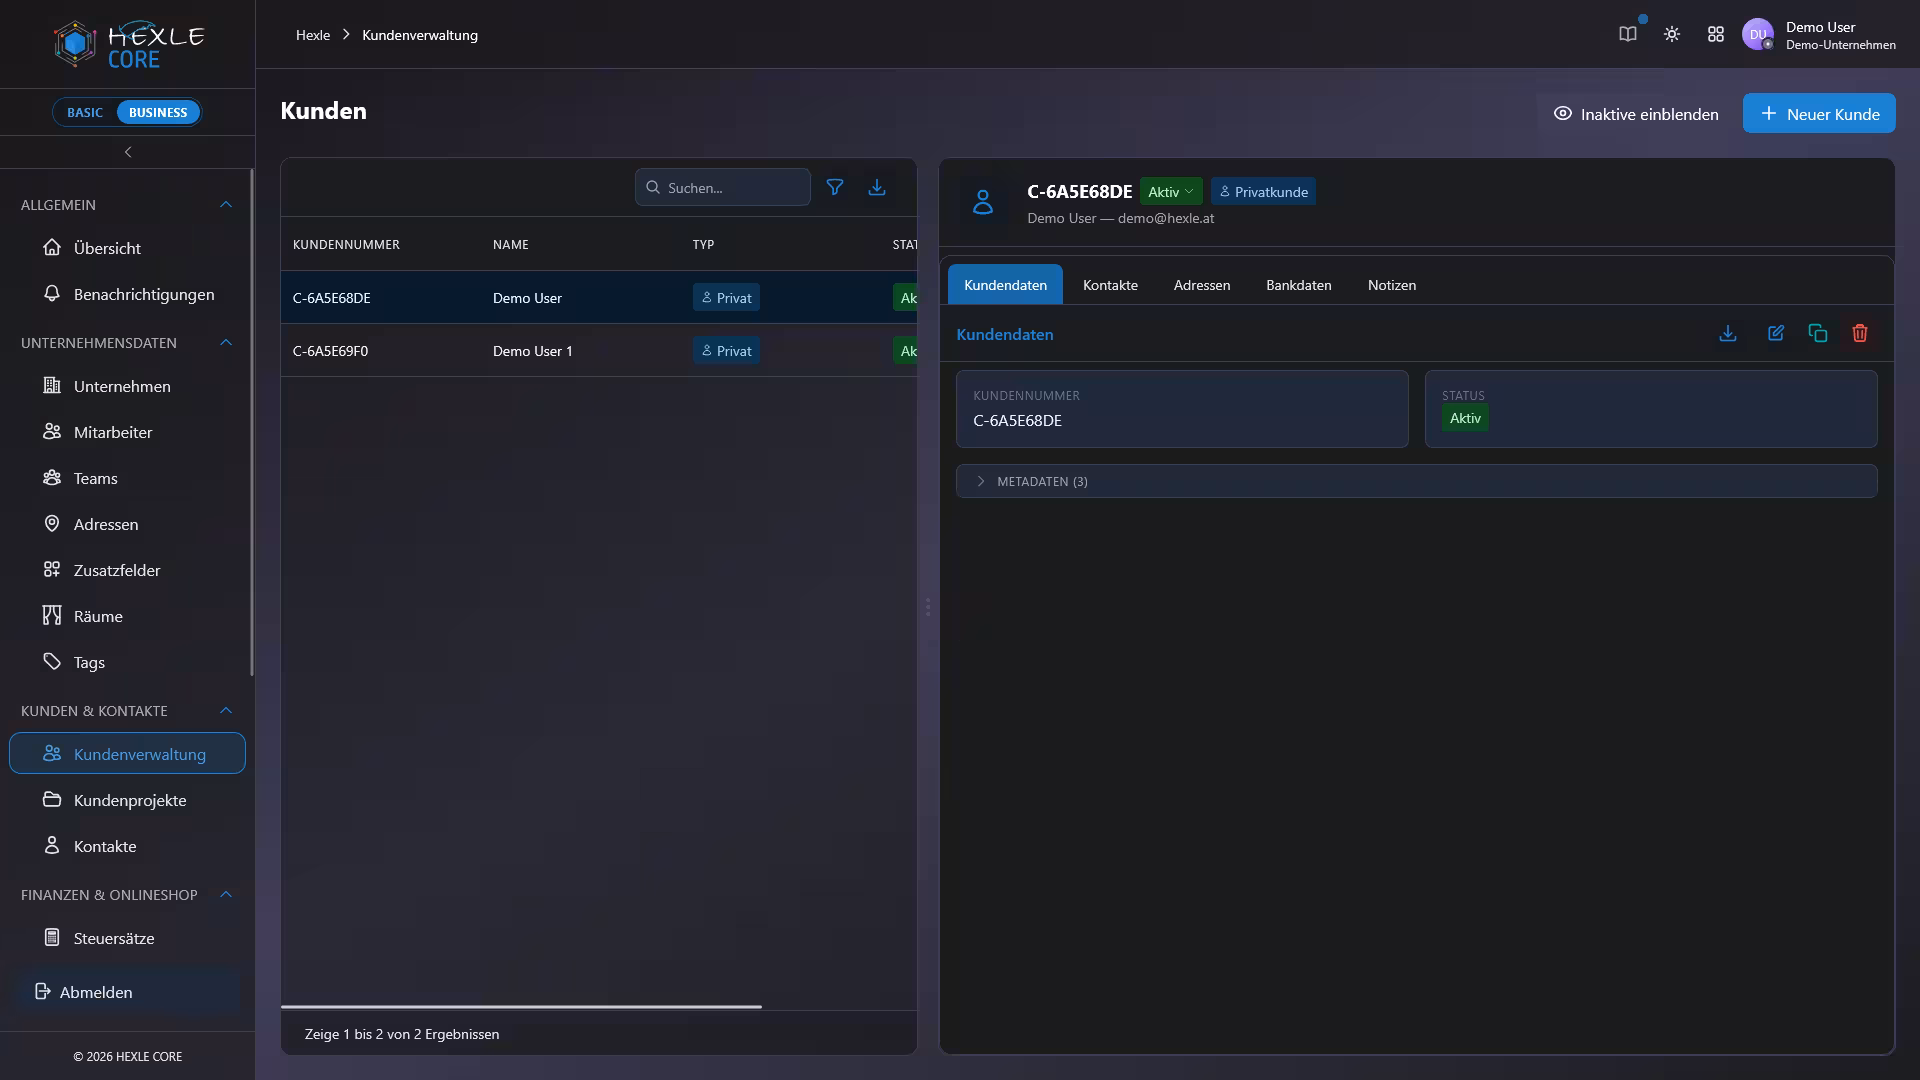This screenshot has width=1920, height=1080.
Task: Open the Aktiv status dropdown in header
Action: click(x=1171, y=191)
